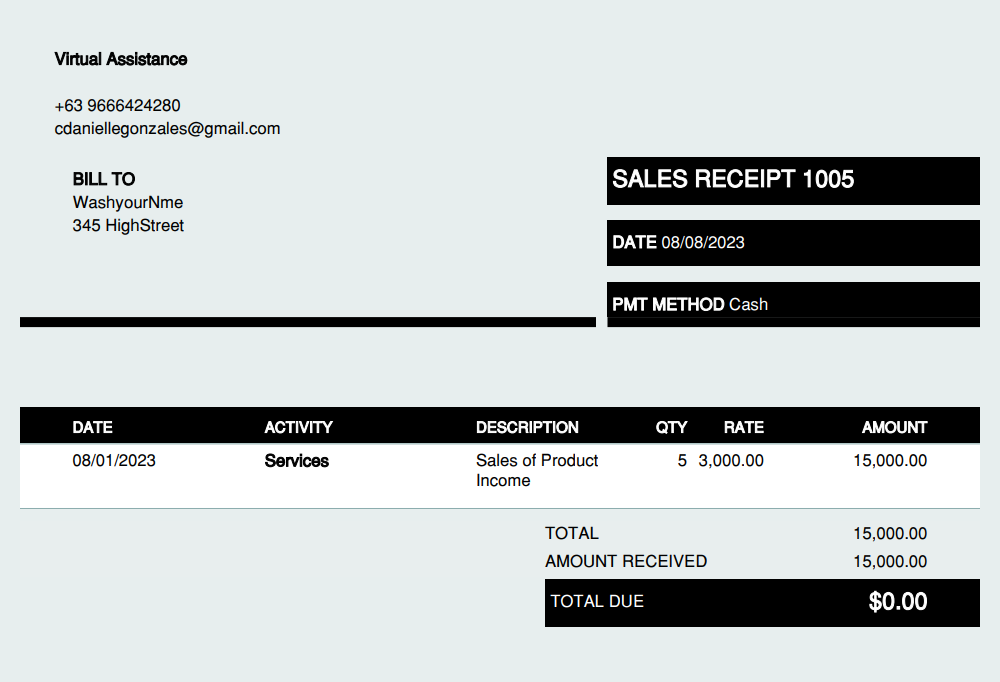This screenshot has width=1000, height=682.
Task: Click the Virtual Assistance company name
Action: point(121,59)
